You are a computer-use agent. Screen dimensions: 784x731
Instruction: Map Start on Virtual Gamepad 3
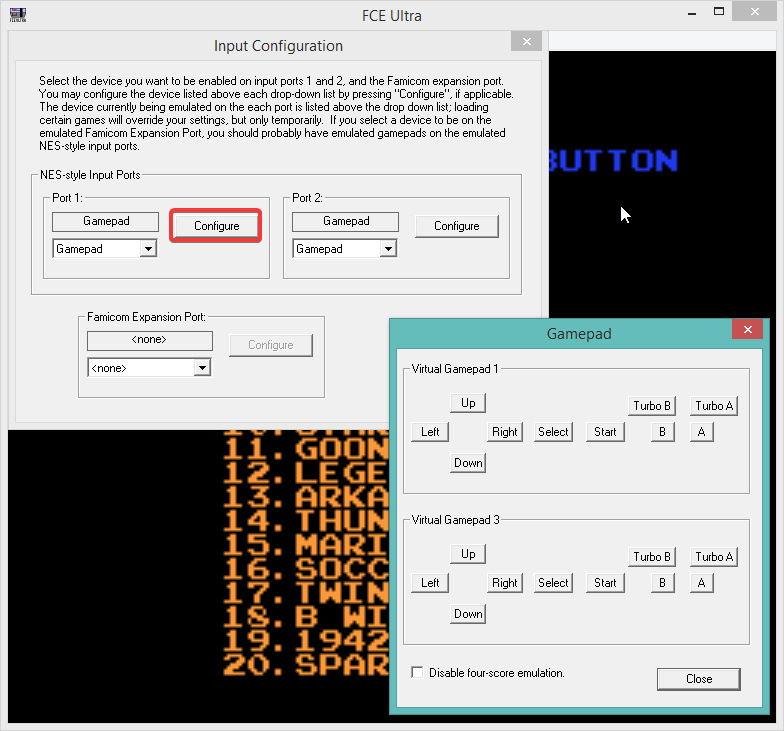click(605, 583)
